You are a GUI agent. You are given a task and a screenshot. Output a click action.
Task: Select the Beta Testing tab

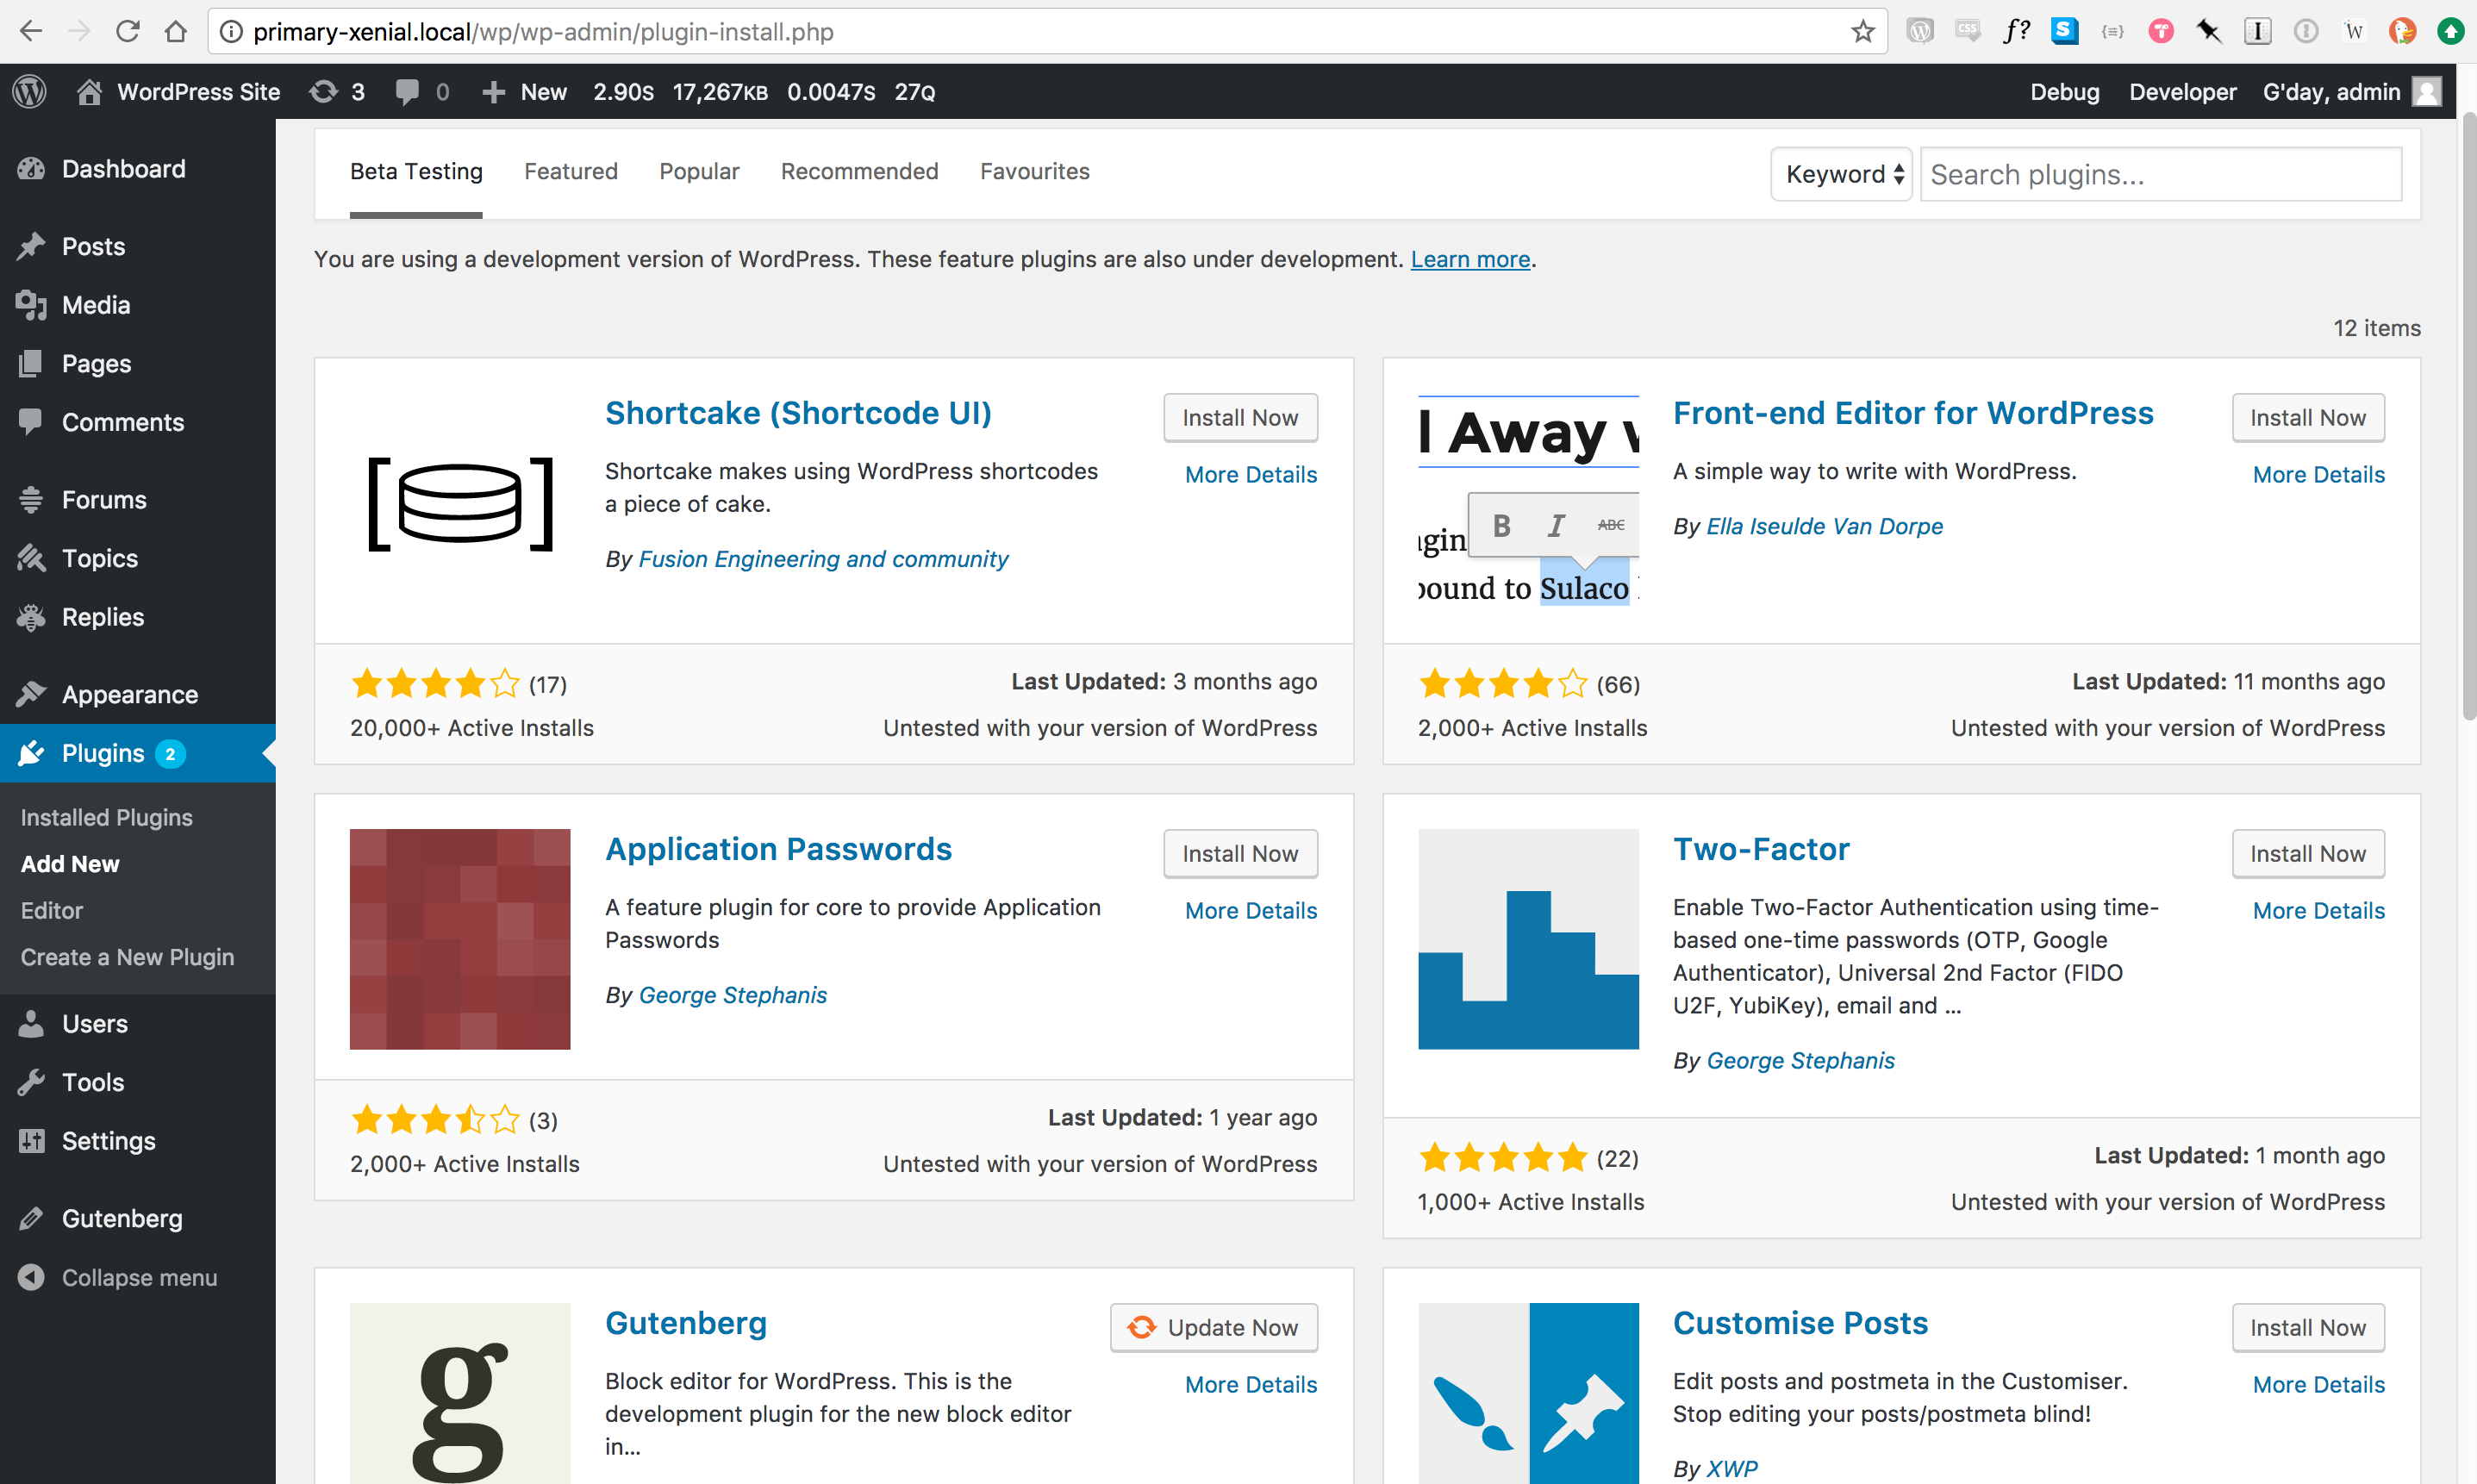pos(416,172)
